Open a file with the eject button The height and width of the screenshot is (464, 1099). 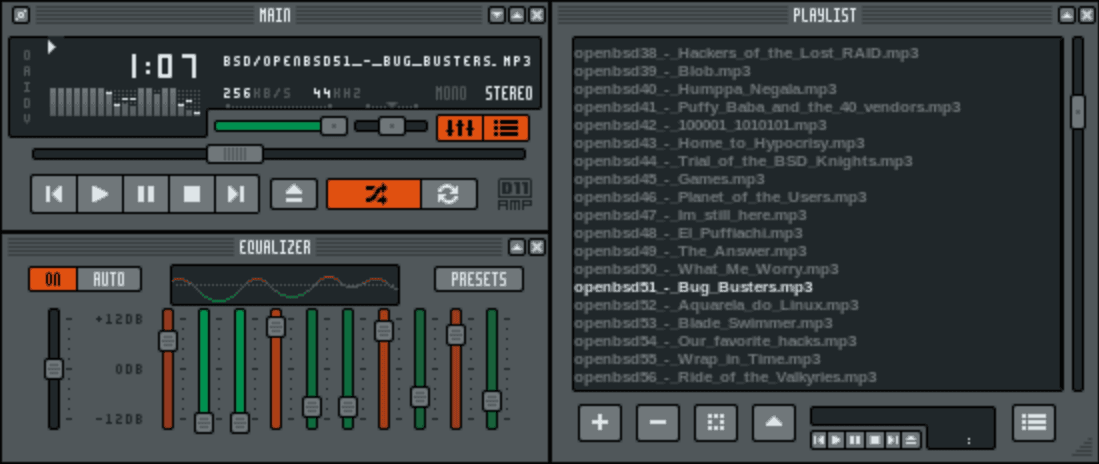pos(294,194)
